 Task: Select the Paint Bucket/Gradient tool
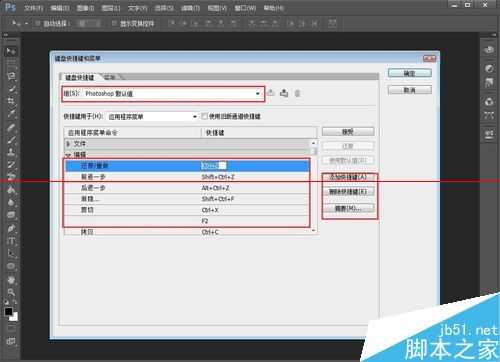11,190
